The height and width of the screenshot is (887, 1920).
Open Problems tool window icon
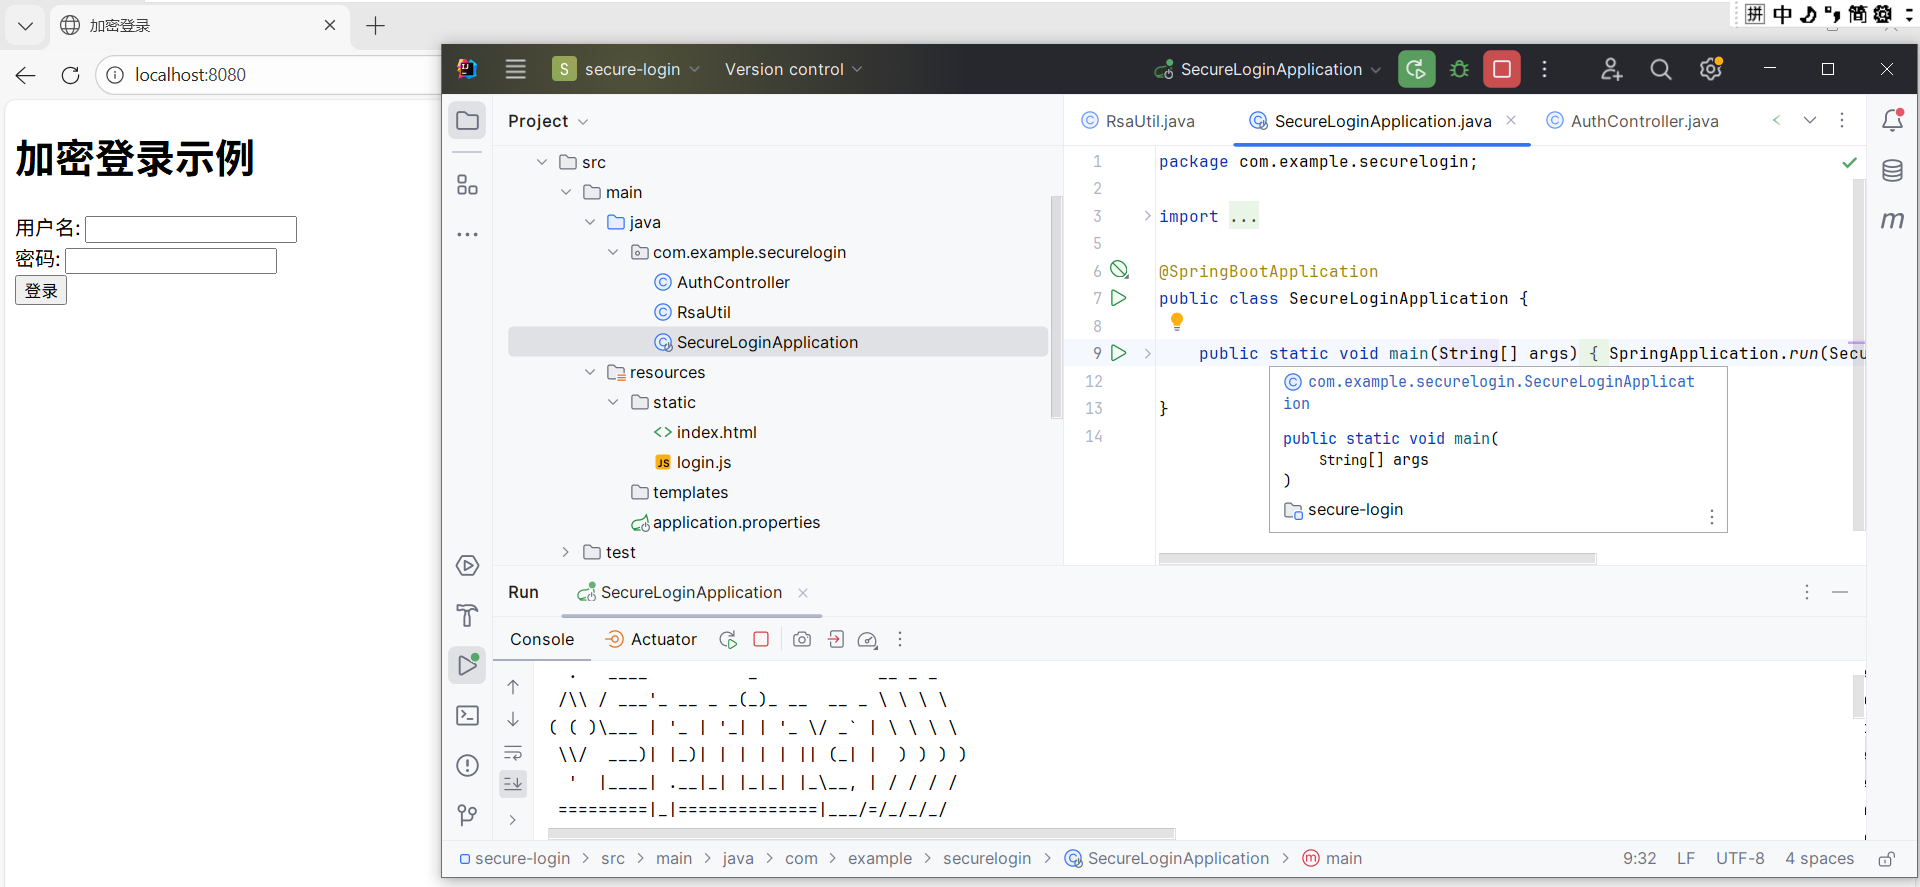coord(467,765)
